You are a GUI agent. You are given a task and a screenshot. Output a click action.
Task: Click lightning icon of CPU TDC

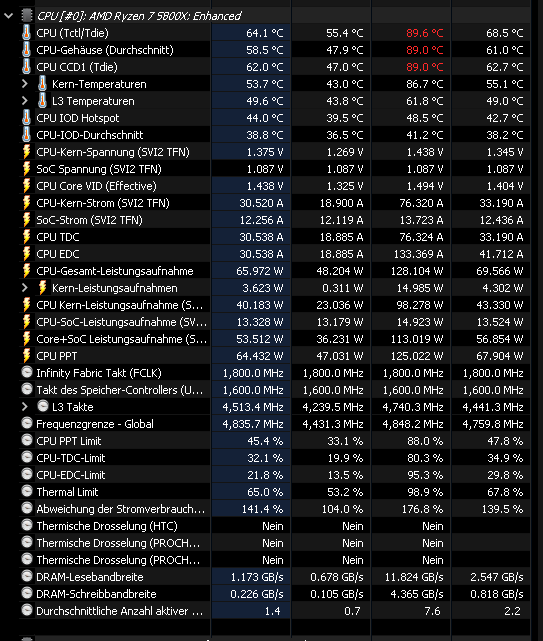(27, 237)
